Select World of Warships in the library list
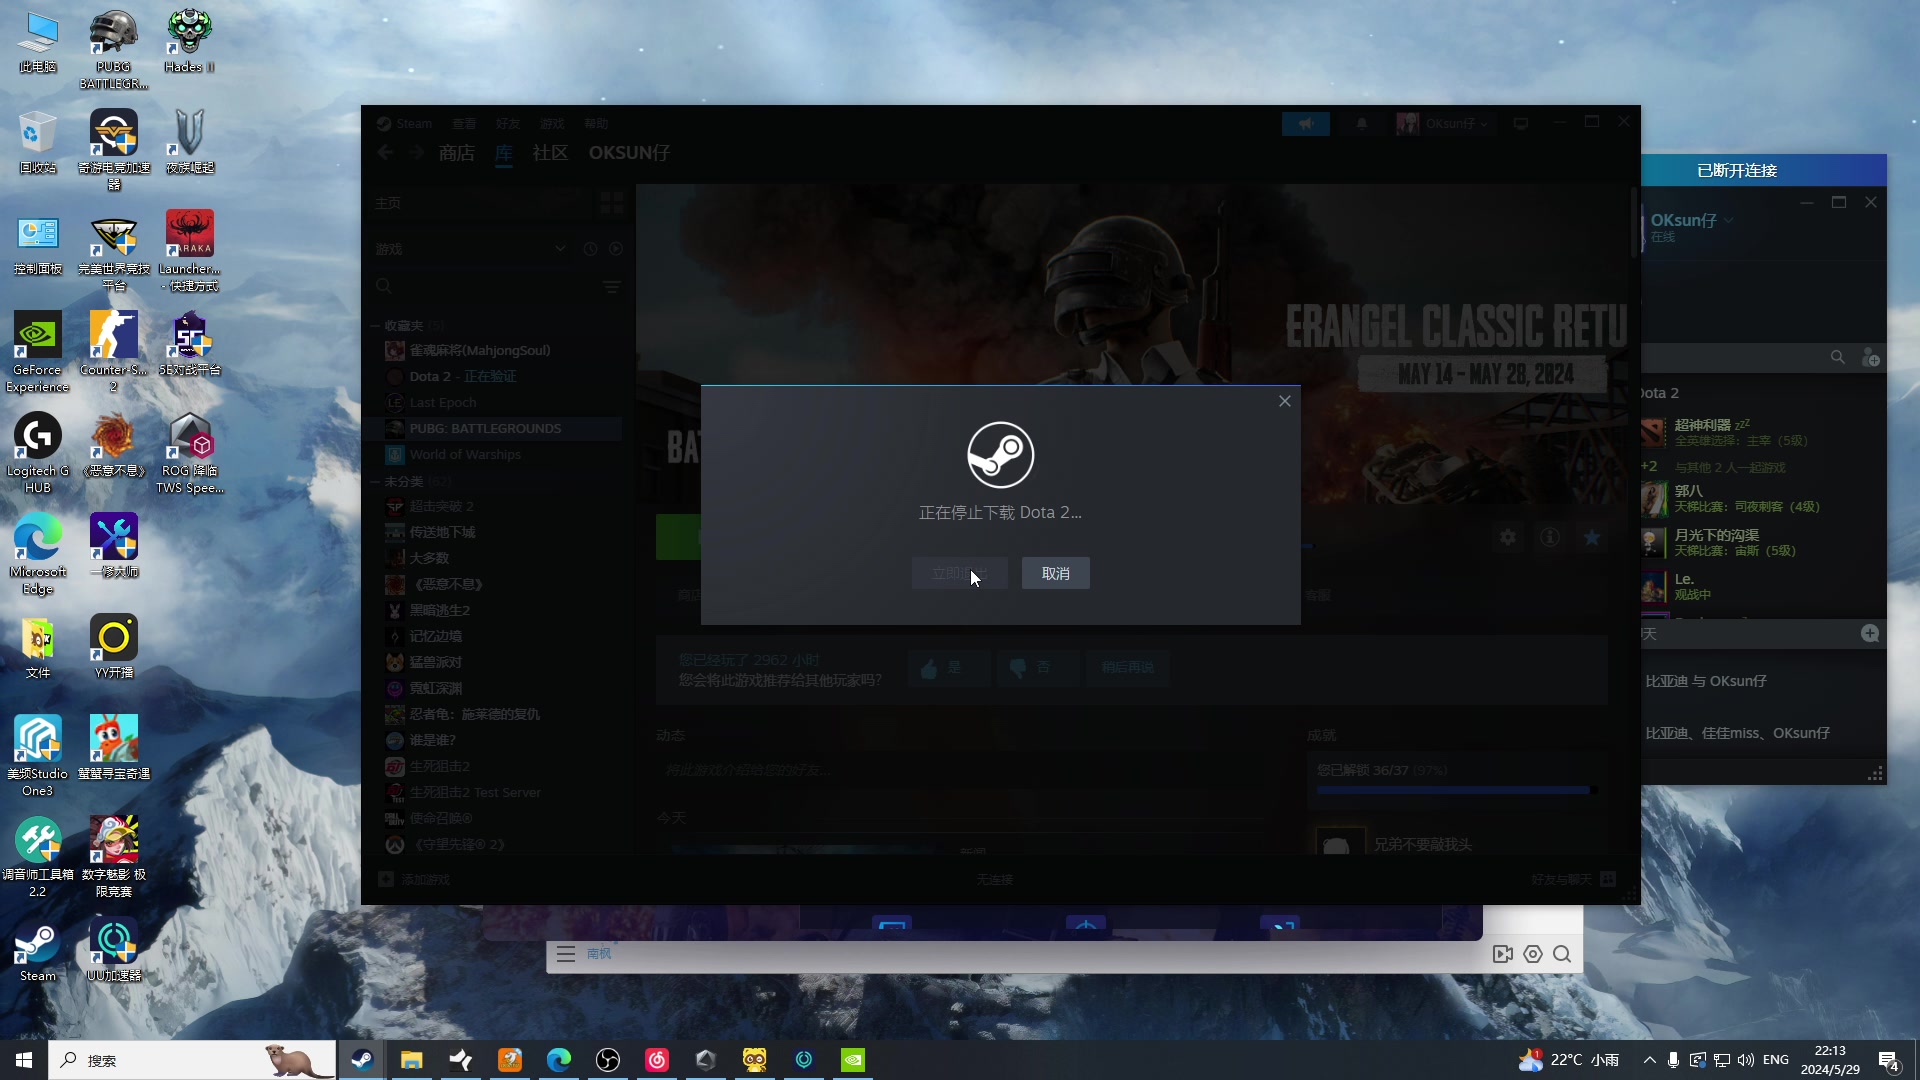Screen dimensions: 1920x1080 [465, 455]
